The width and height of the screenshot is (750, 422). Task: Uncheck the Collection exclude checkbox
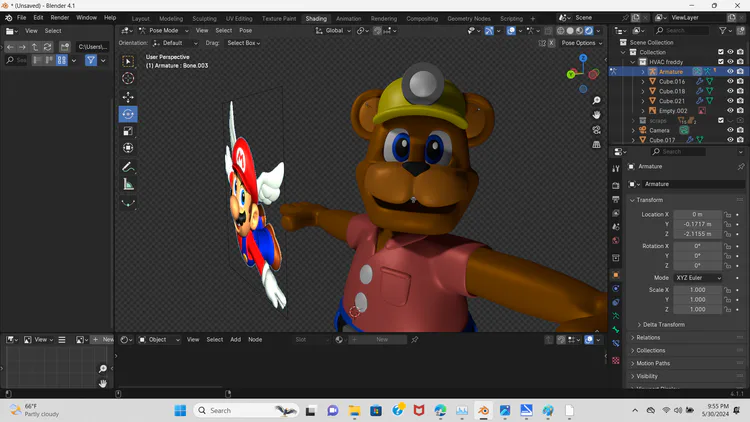(720, 52)
